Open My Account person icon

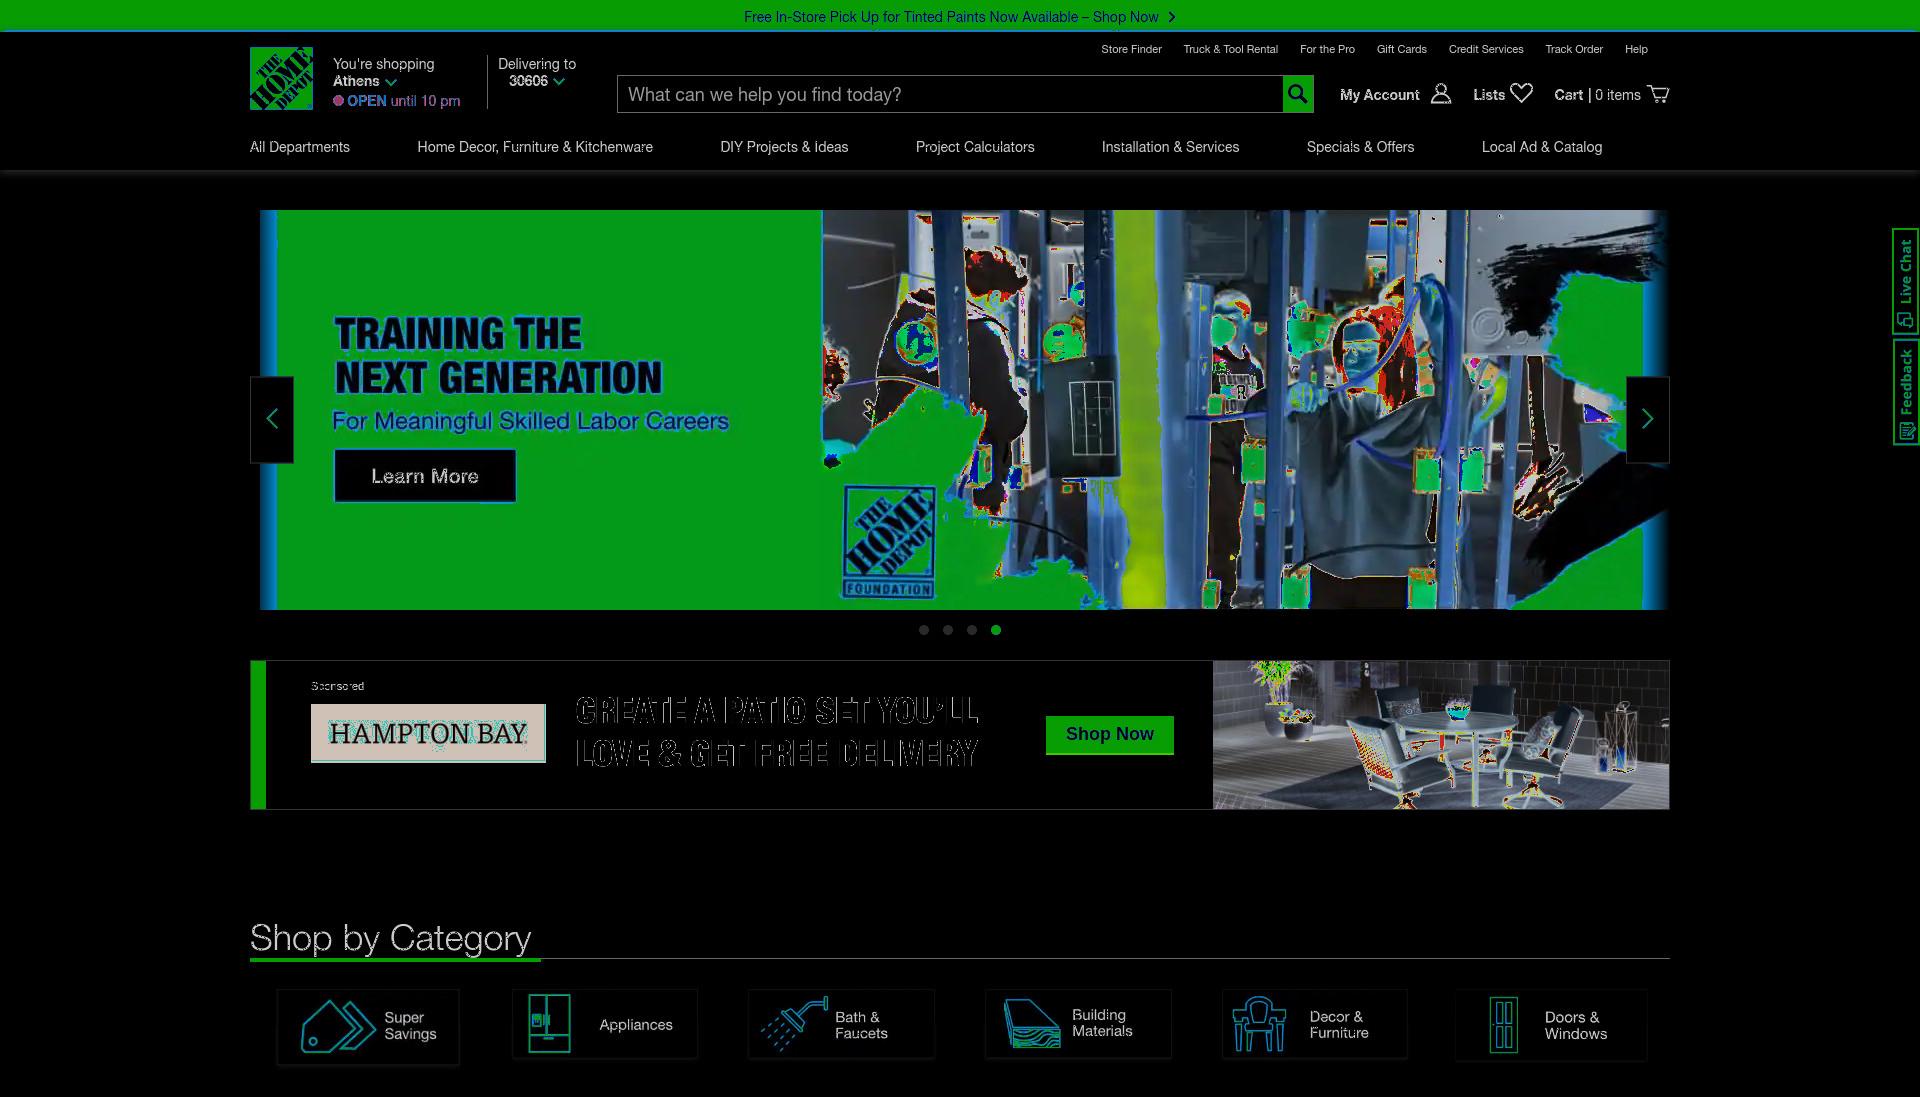point(1441,94)
